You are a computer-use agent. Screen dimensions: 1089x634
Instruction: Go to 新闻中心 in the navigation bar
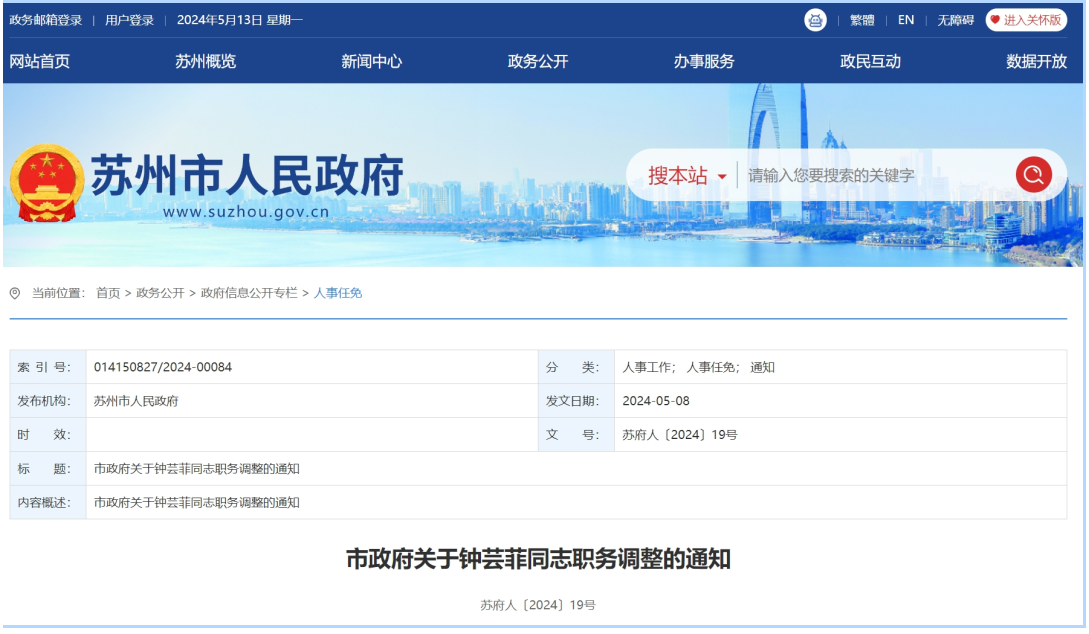(371, 61)
